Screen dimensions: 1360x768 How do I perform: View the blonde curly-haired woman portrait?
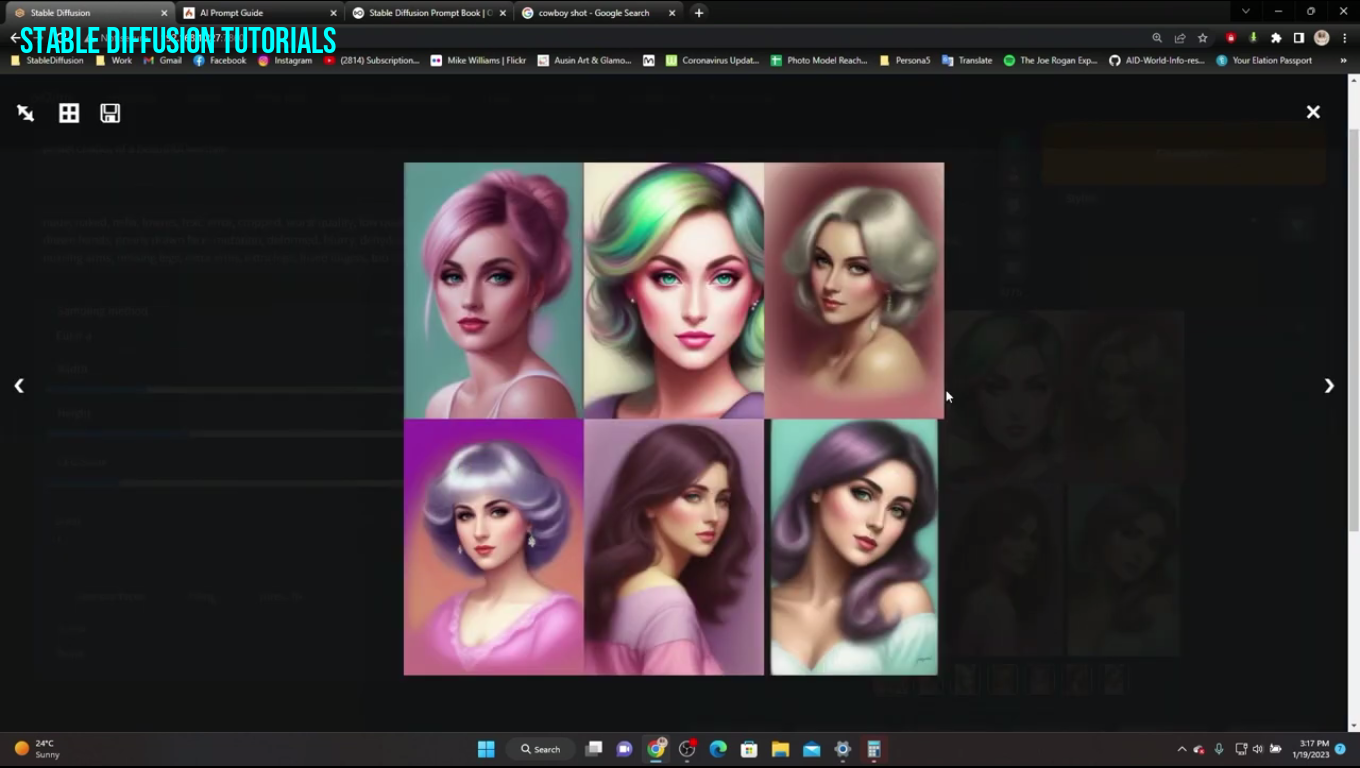[854, 290]
